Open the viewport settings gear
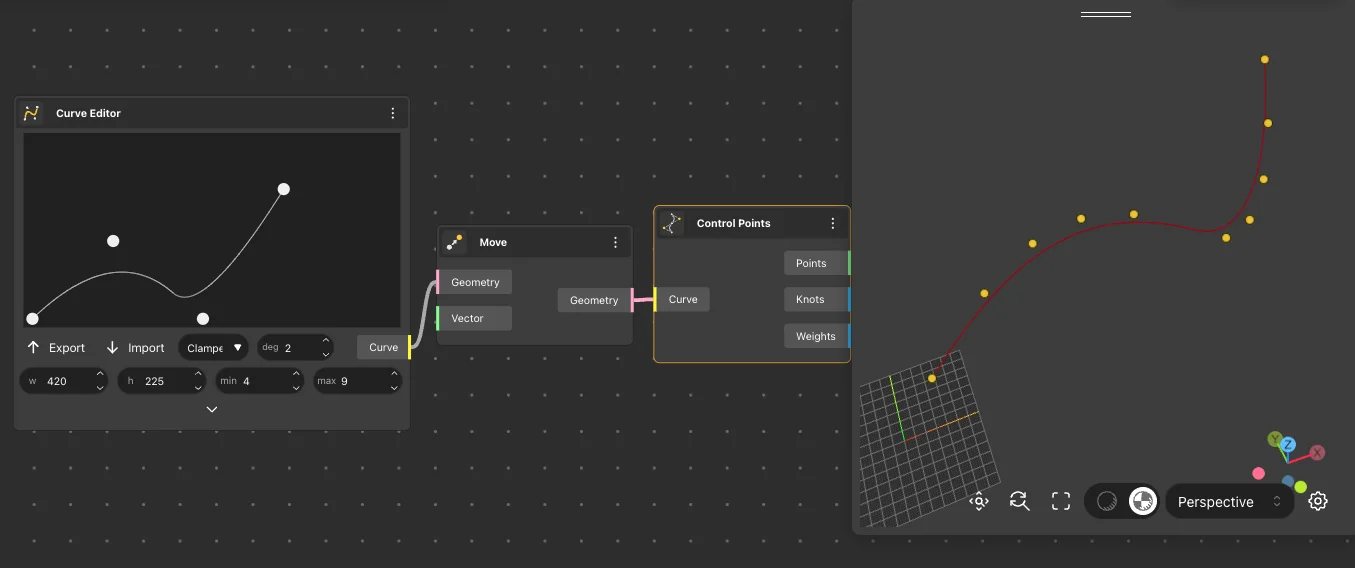The height and width of the screenshot is (568, 1355). pos(1318,501)
